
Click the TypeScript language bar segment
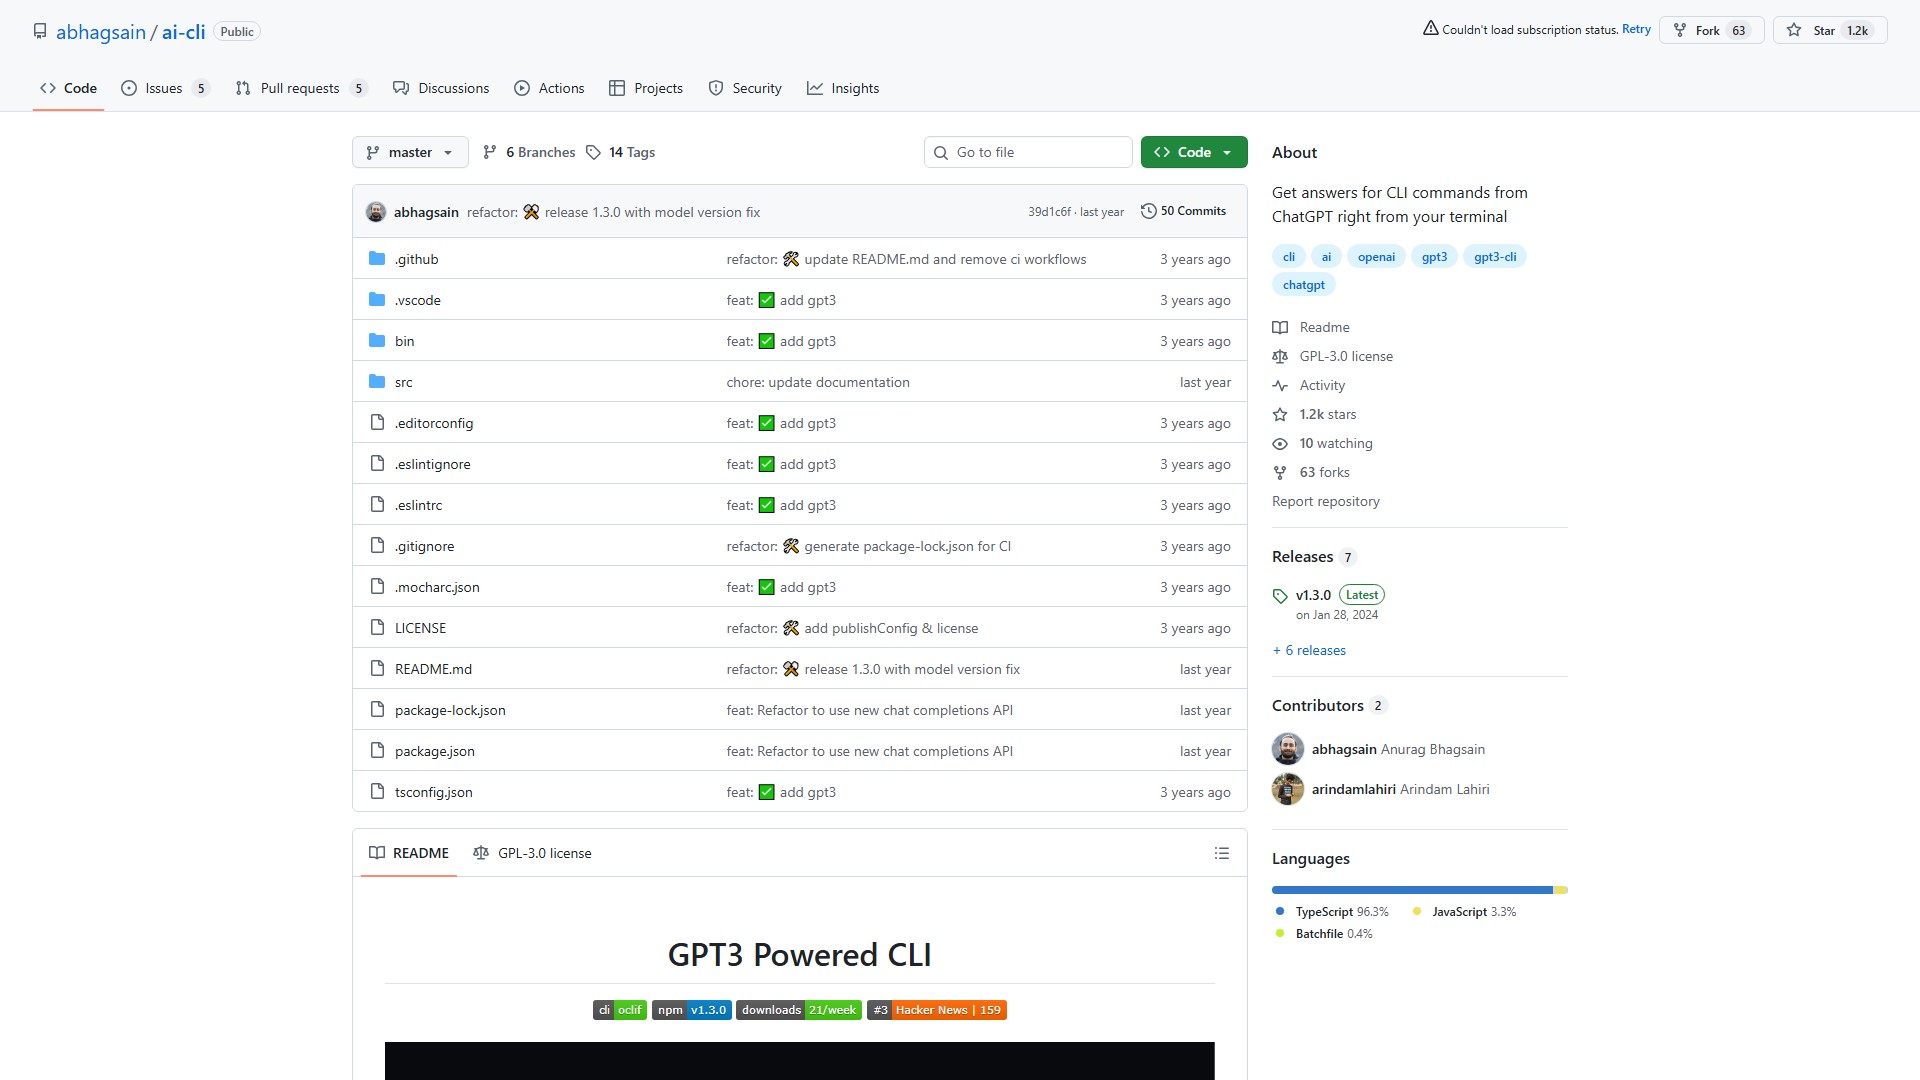pyautogui.click(x=1410, y=890)
